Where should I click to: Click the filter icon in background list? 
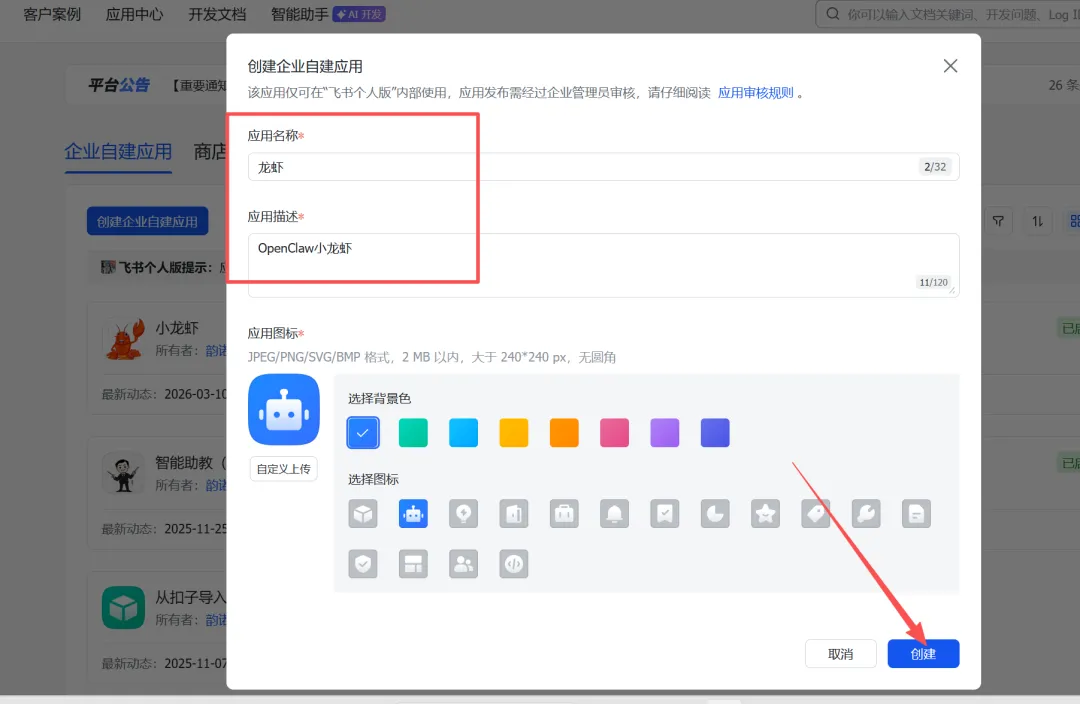point(998,221)
